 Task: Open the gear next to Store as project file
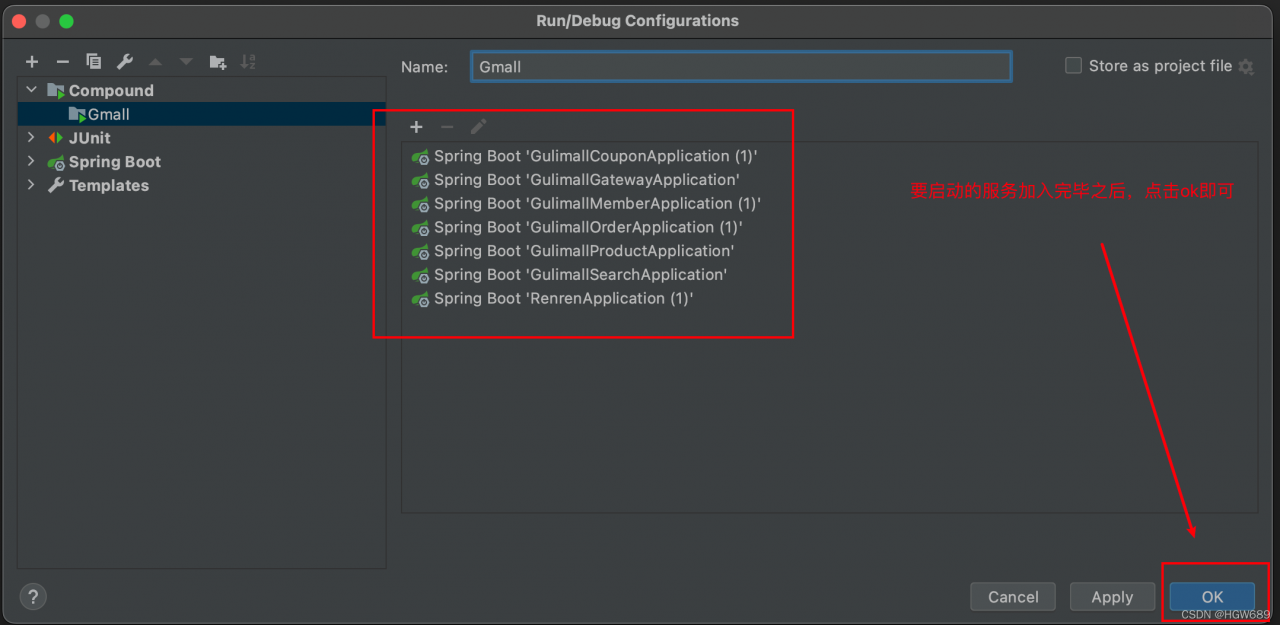(1246, 67)
